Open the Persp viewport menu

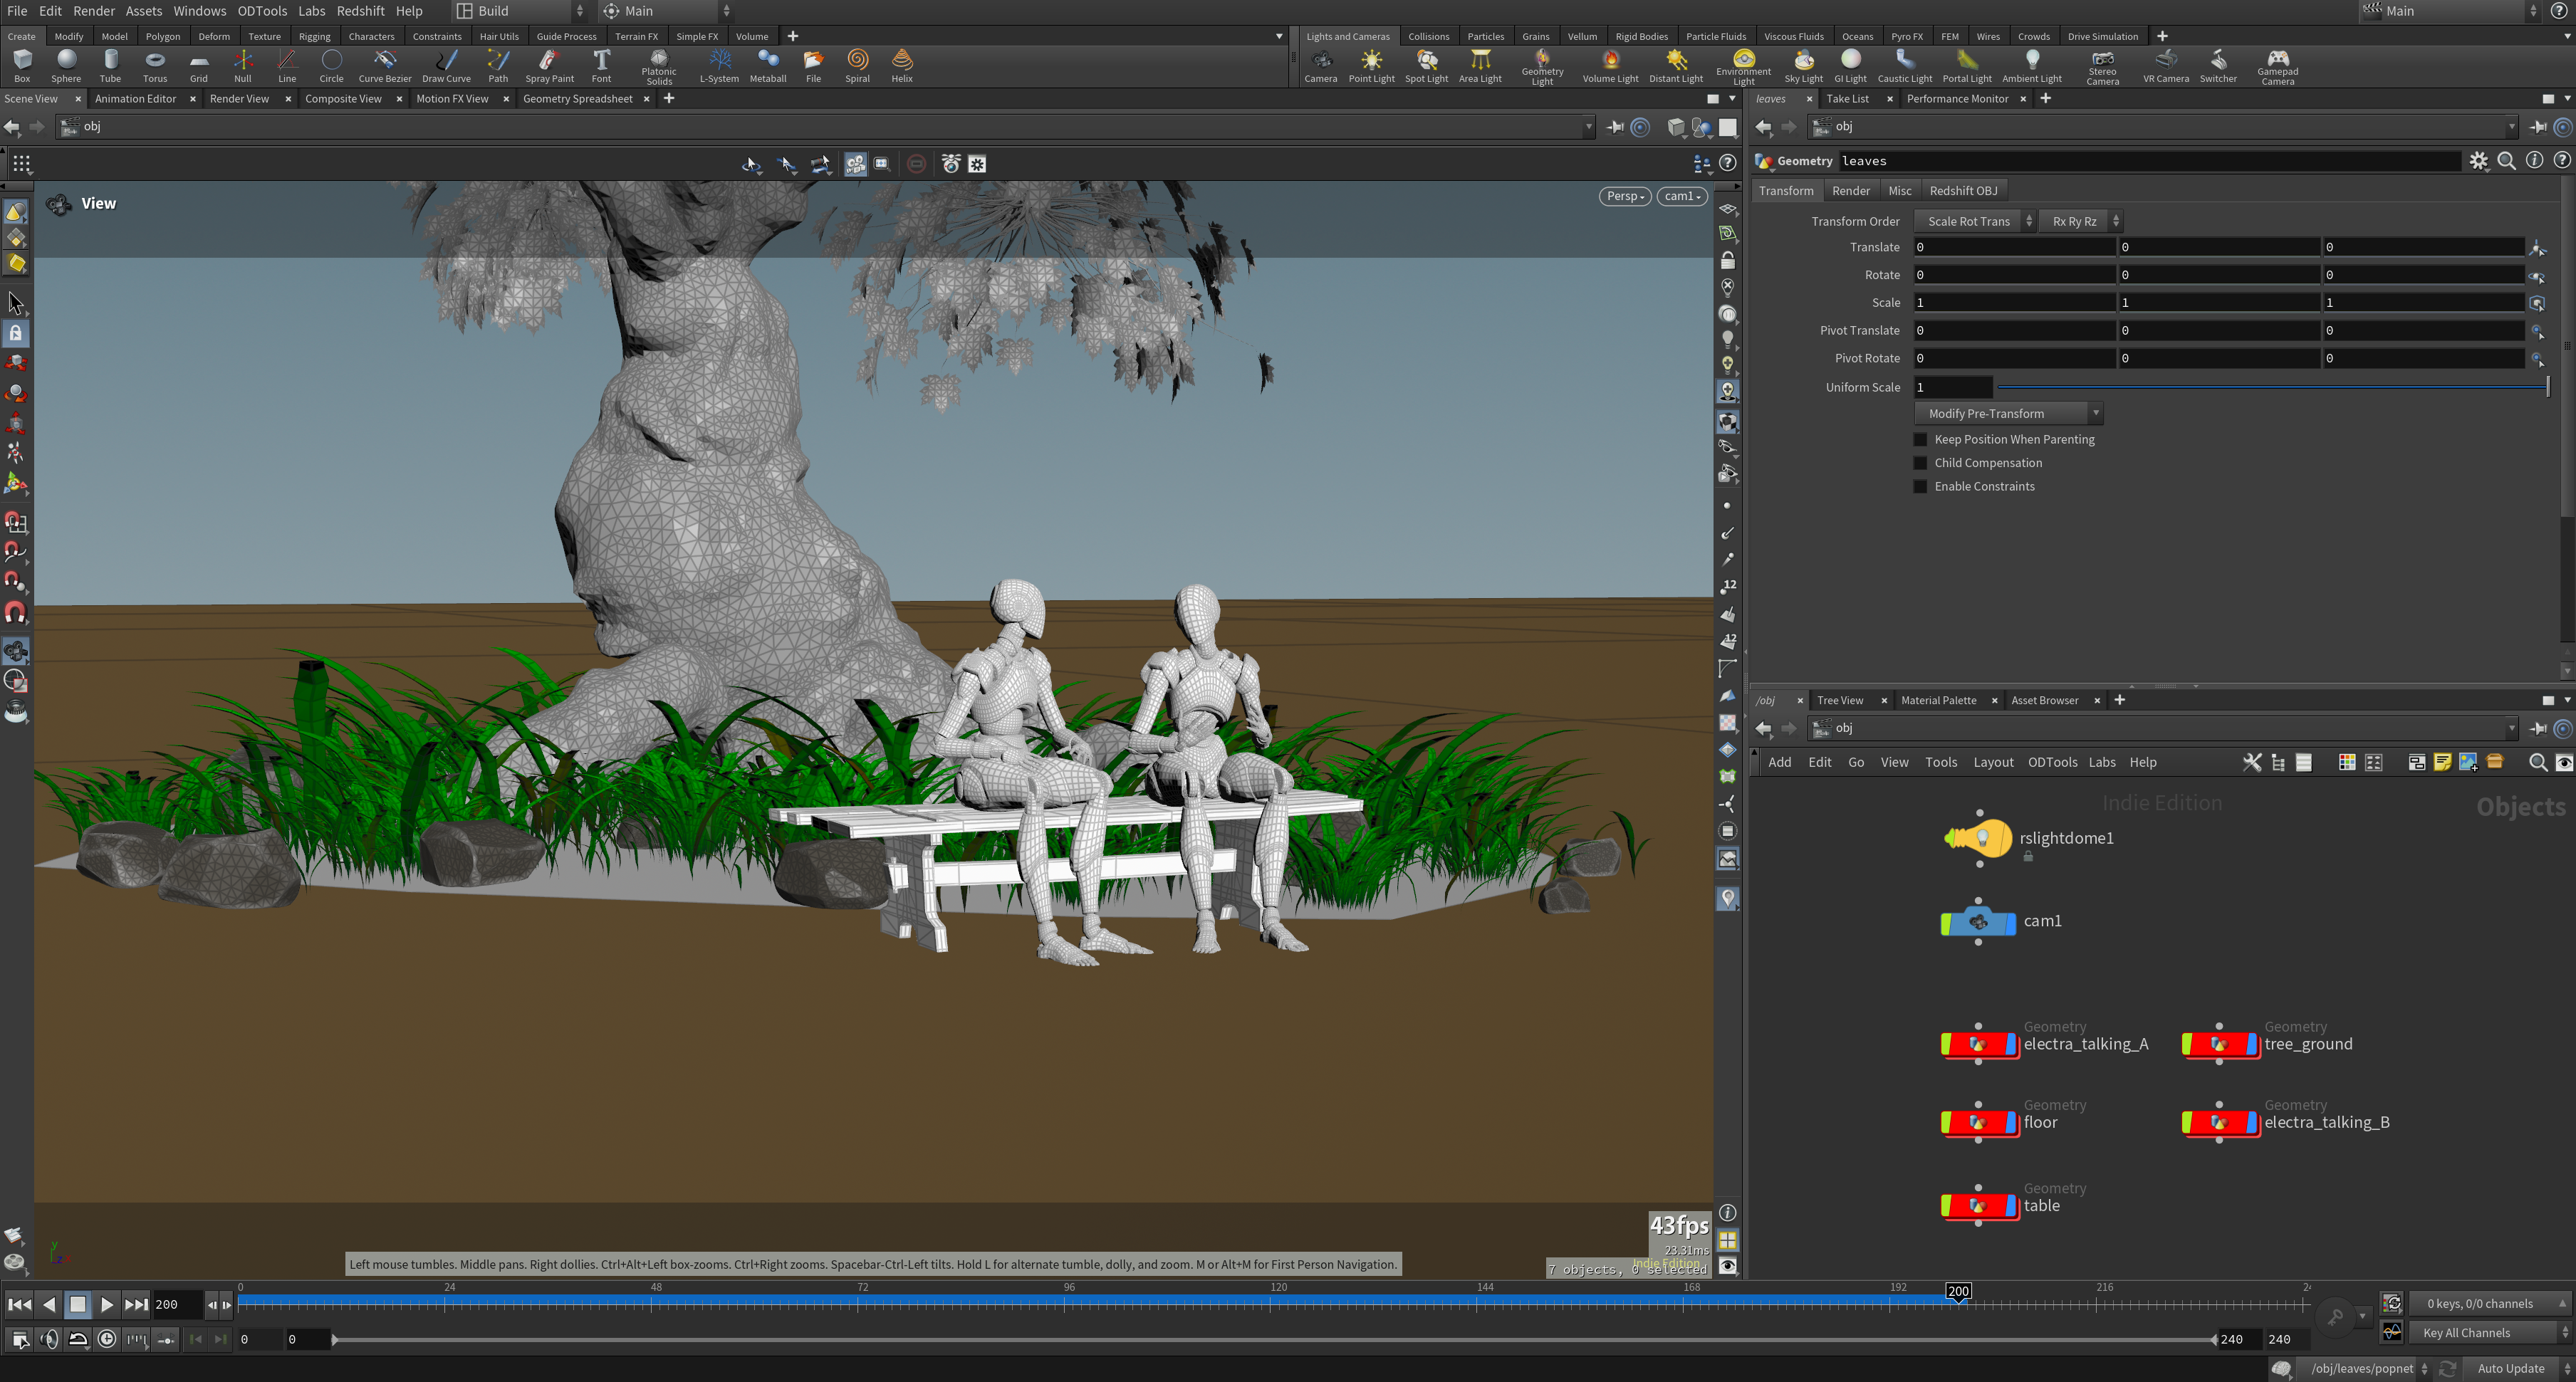click(x=1625, y=196)
